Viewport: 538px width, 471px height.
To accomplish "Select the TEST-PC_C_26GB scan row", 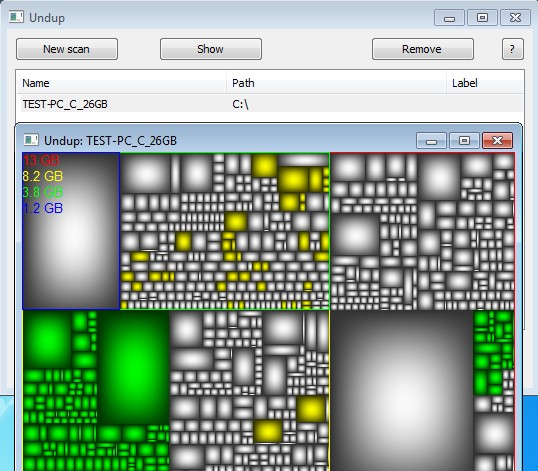I will (x=270, y=104).
